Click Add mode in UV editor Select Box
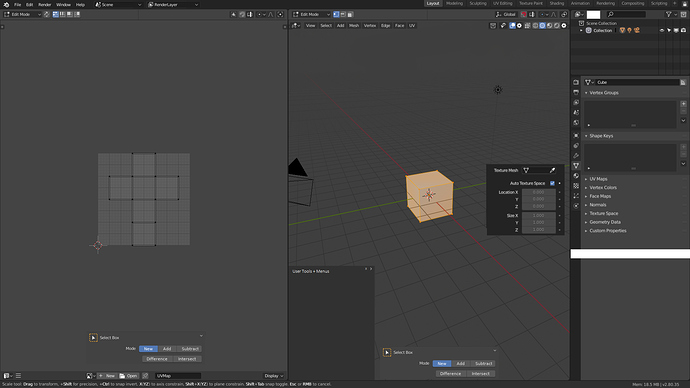The width and height of the screenshot is (690, 388). pos(167,349)
